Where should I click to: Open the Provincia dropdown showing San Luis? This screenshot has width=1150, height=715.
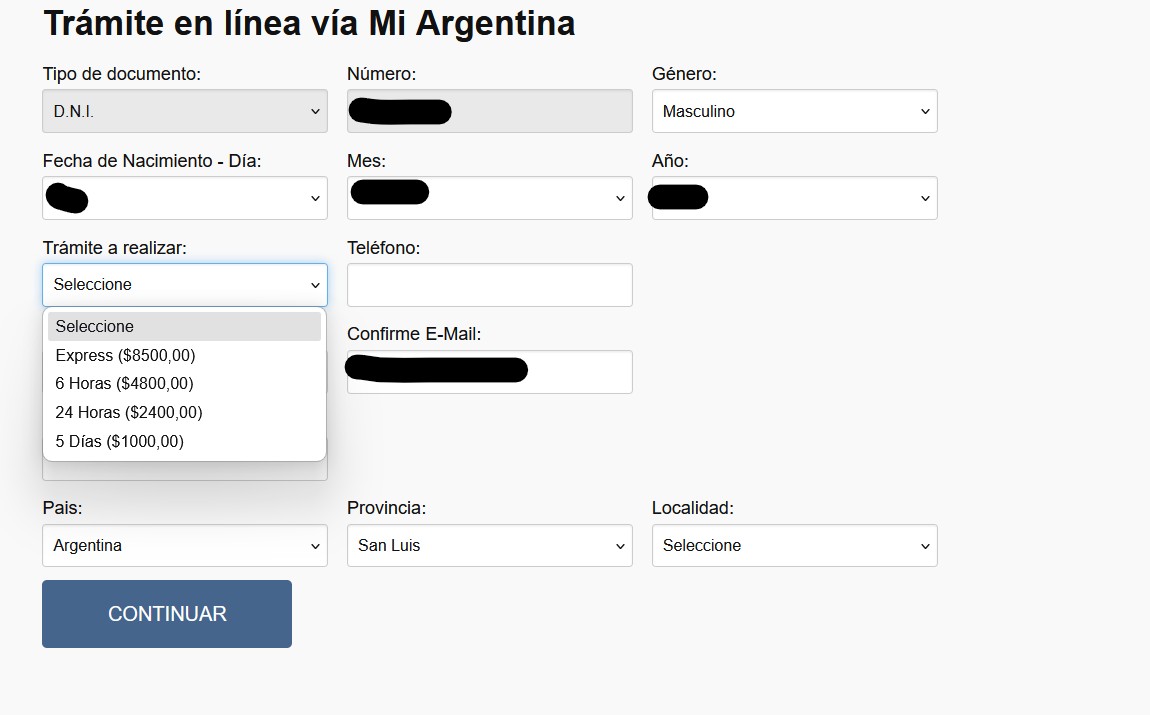490,546
